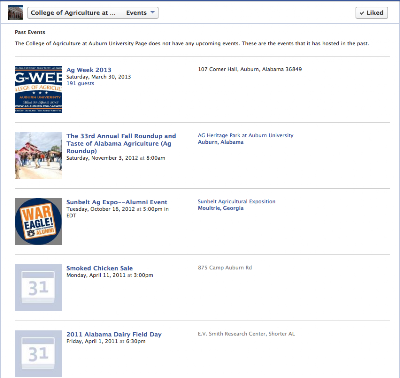The image size is (400, 378).
Task: Click the Fall Roundup photo thumbnail
Action: point(38,155)
